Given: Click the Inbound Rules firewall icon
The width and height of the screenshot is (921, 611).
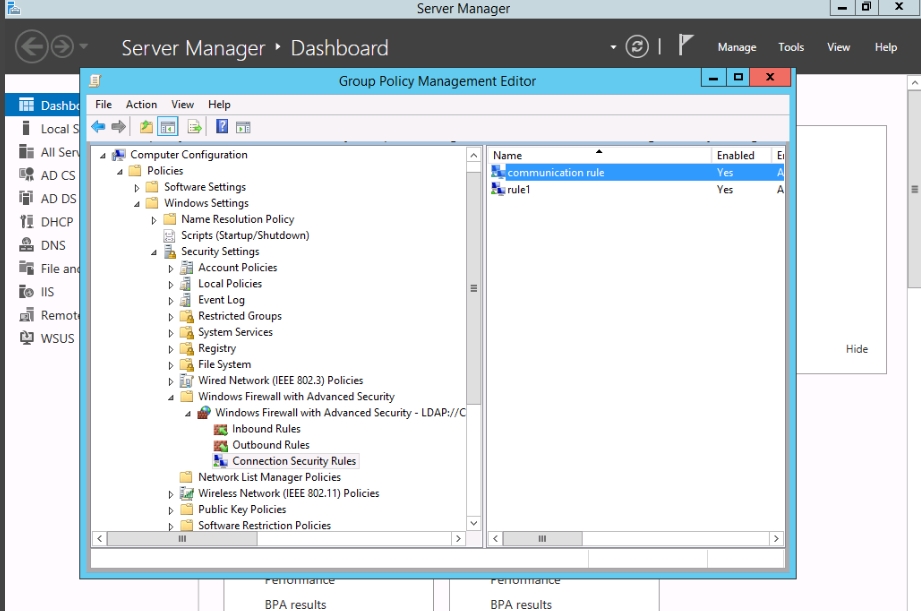Looking at the screenshot, I should [x=221, y=429].
